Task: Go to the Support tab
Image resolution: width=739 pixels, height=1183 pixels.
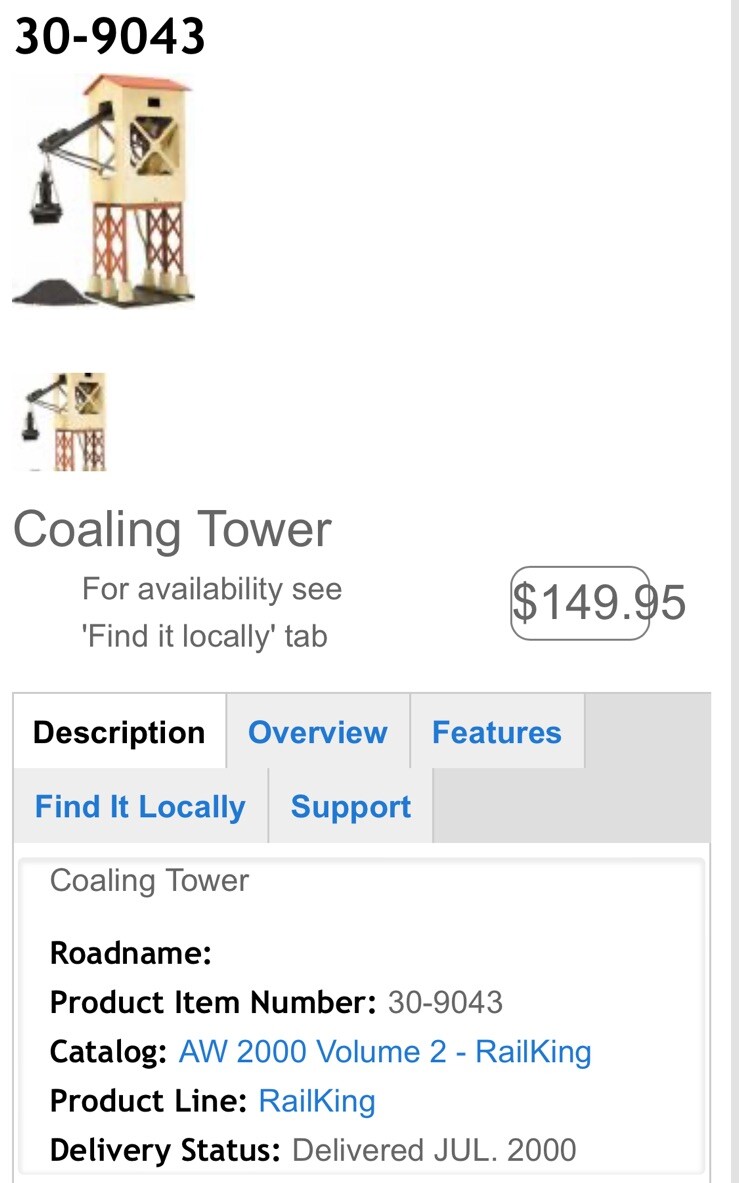Action: [x=350, y=807]
